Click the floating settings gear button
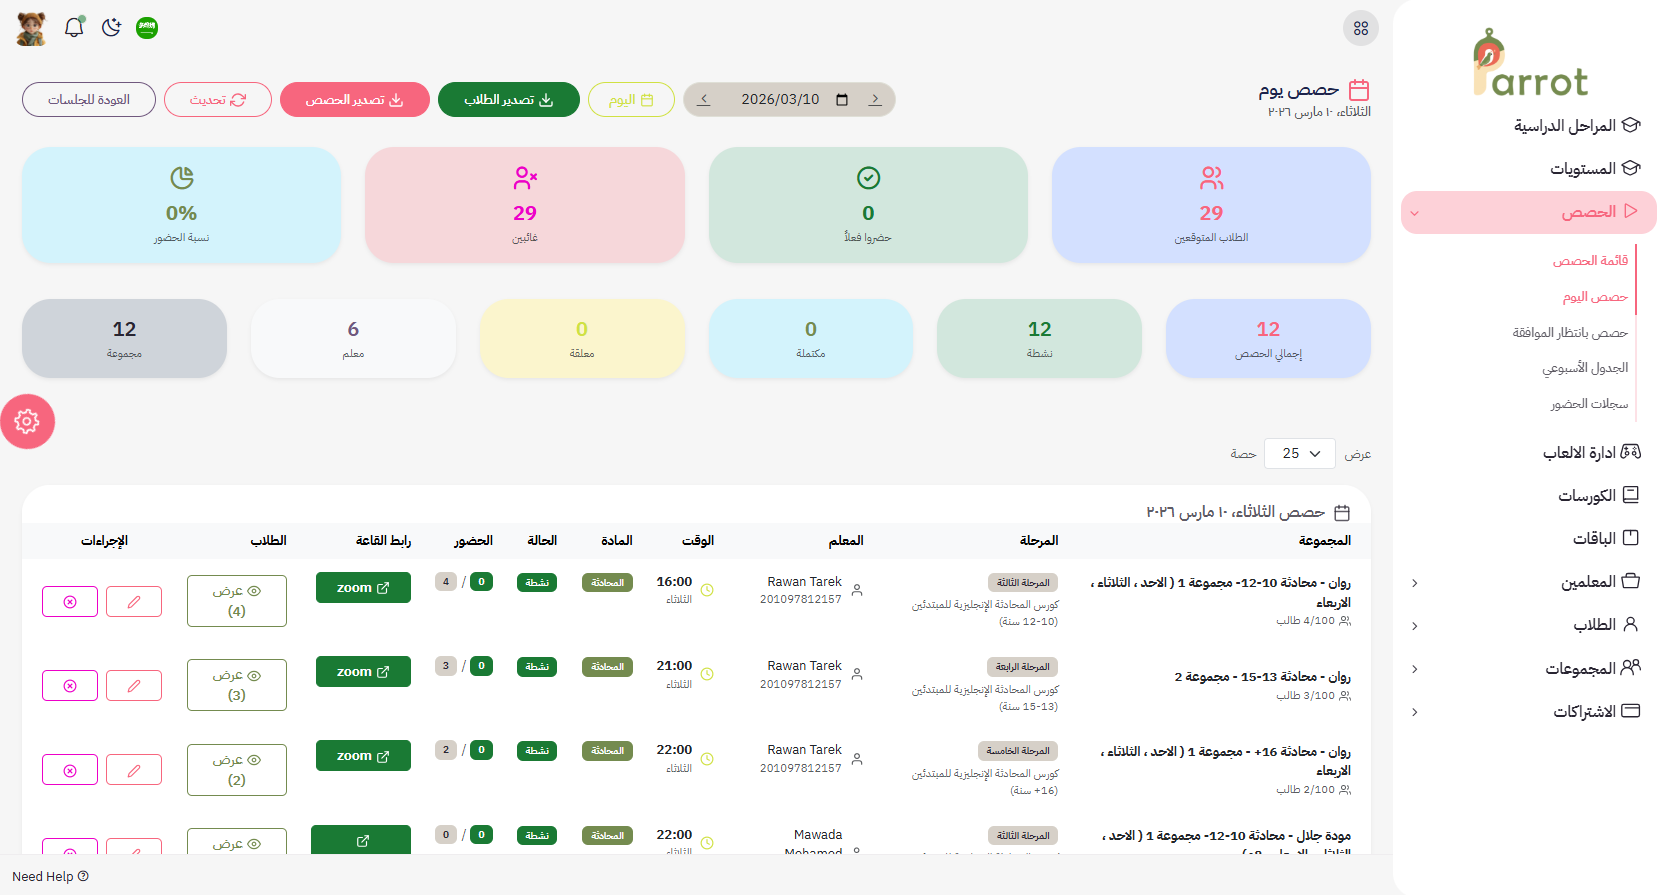The image size is (1664, 895). 27,421
